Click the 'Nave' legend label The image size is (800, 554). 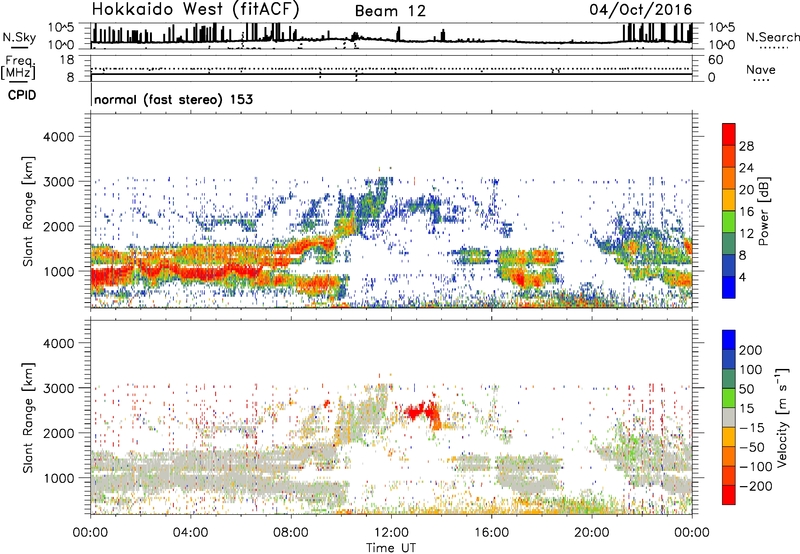pyautogui.click(x=761, y=70)
